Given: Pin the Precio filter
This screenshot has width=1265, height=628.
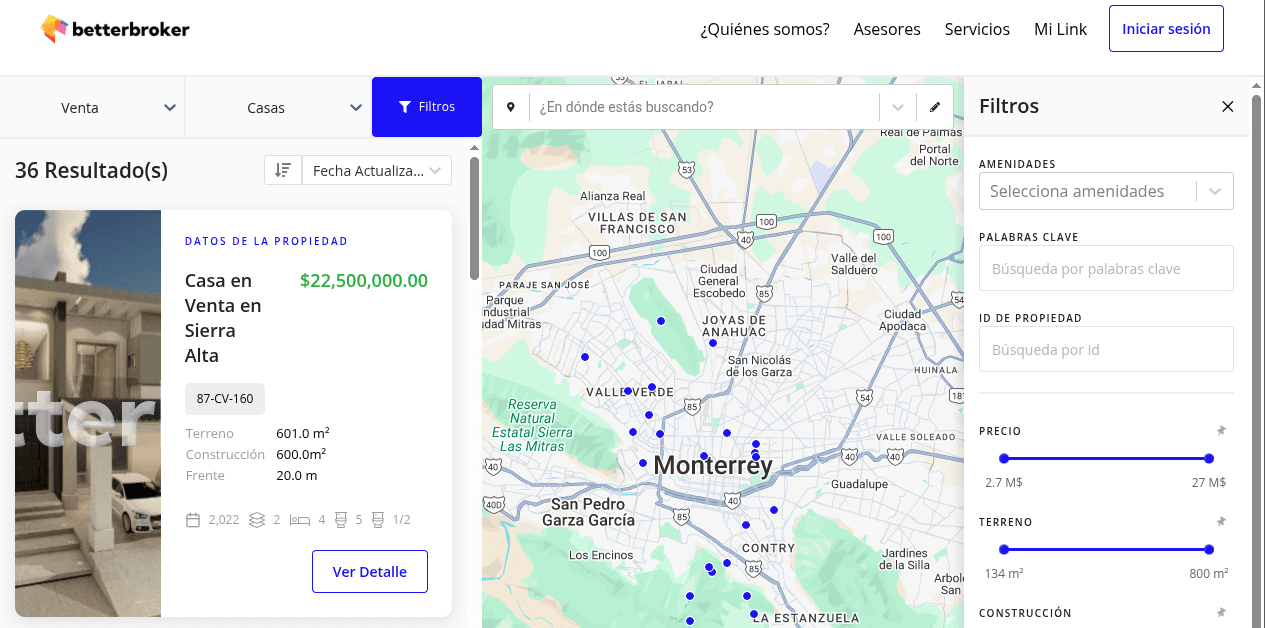Looking at the screenshot, I should click(x=1220, y=431).
